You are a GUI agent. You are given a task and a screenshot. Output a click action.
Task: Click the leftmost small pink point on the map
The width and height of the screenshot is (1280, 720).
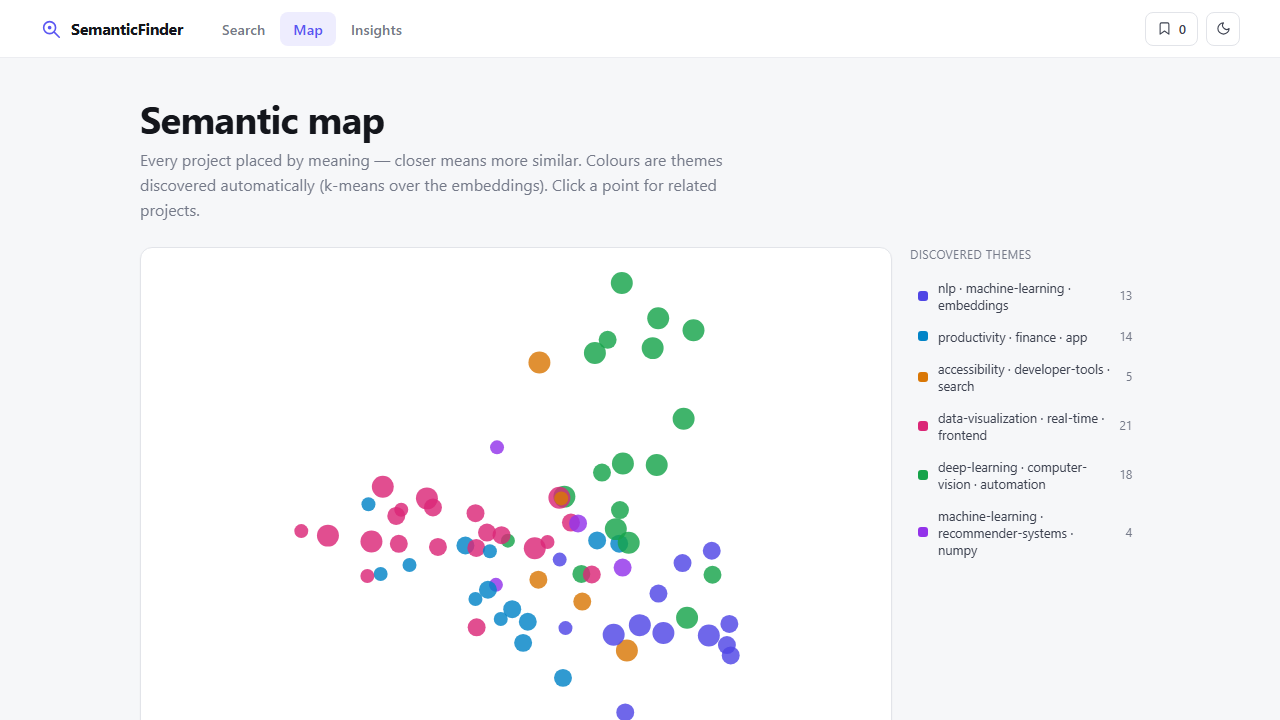point(301,531)
